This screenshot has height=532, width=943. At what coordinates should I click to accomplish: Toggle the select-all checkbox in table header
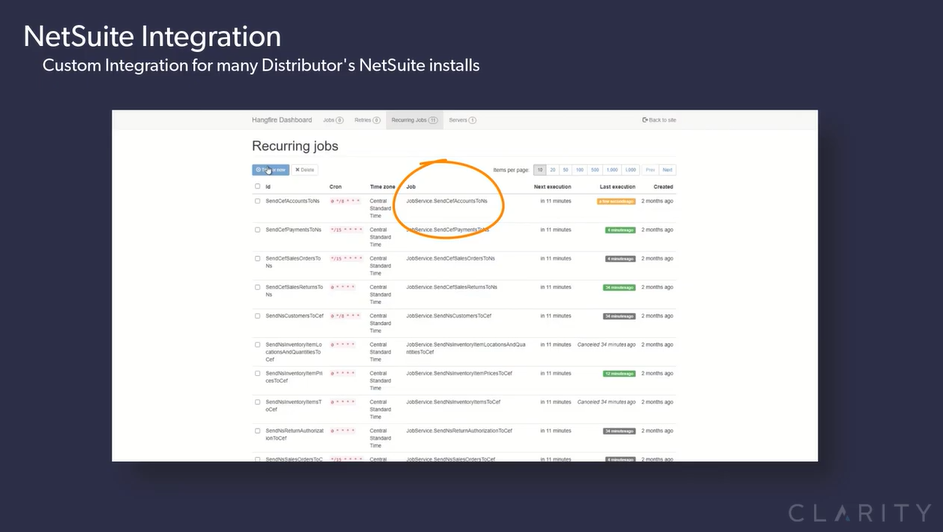257,186
